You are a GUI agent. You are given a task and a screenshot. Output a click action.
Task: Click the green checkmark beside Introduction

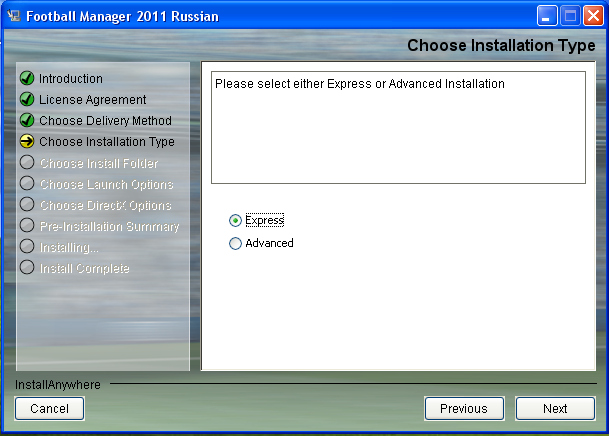(27, 78)
